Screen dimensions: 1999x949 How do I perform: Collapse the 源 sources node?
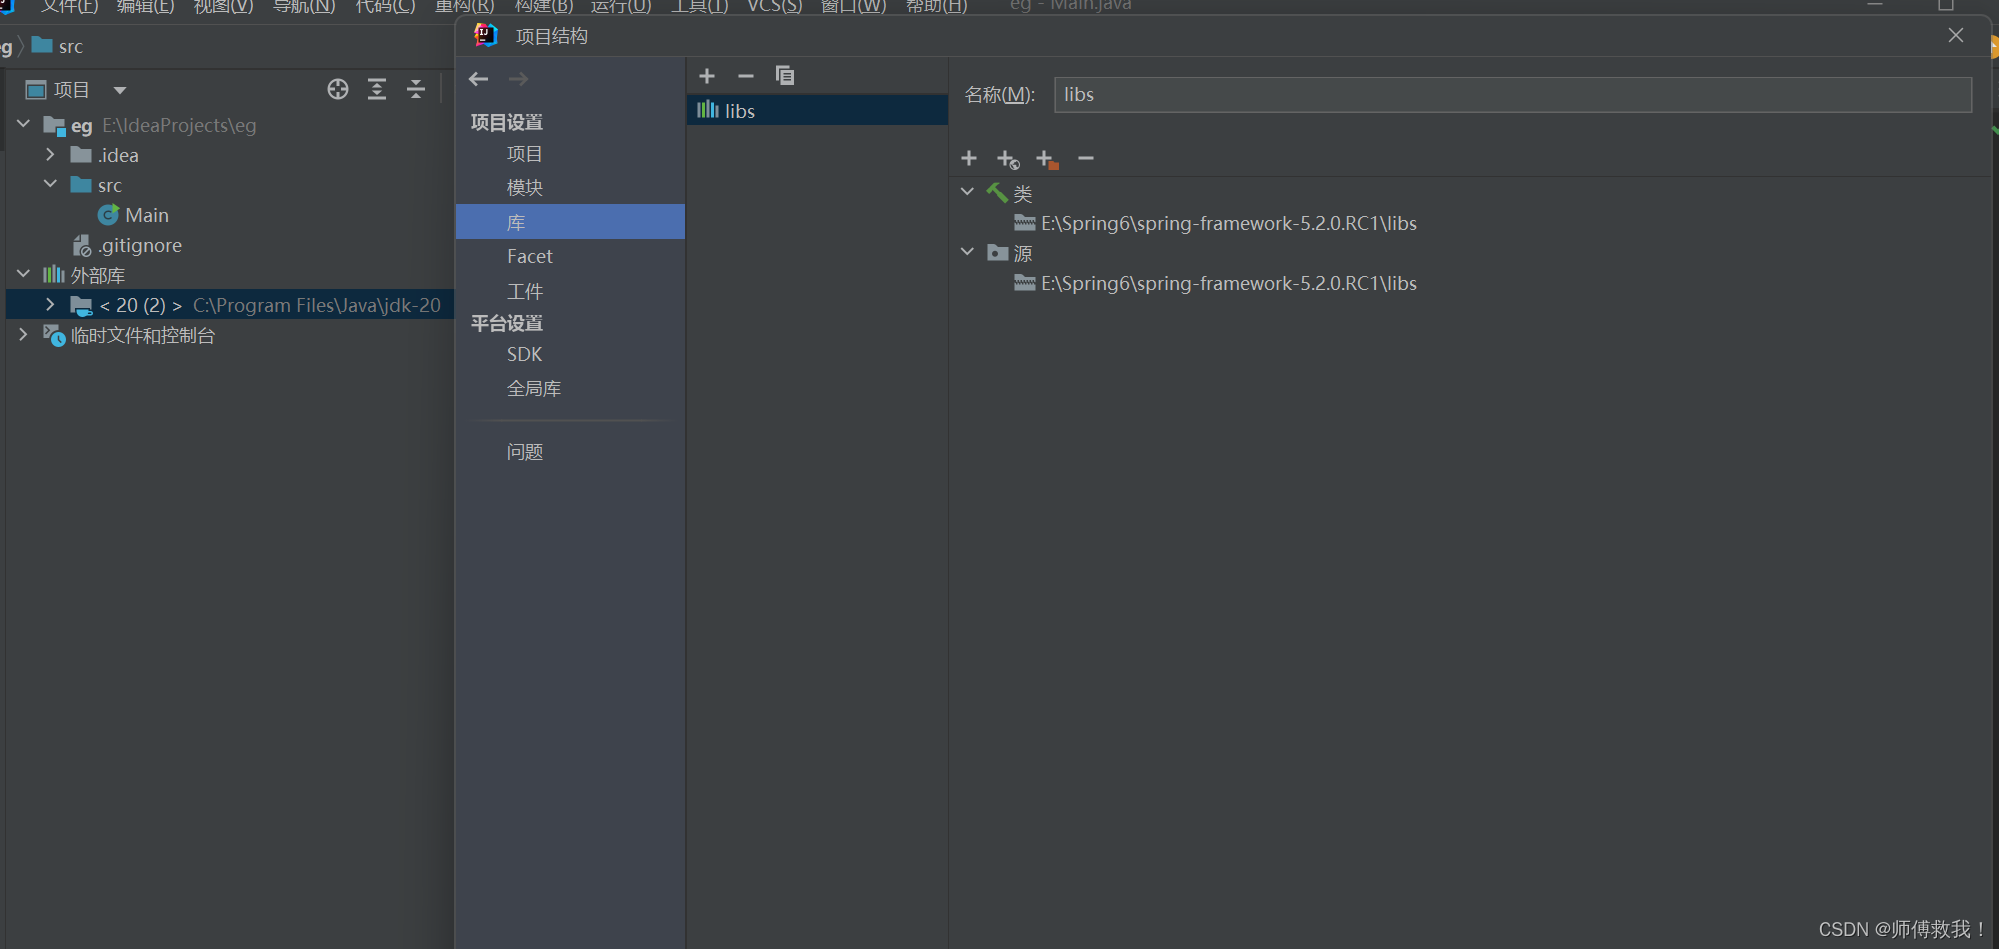tap(967, 251)
